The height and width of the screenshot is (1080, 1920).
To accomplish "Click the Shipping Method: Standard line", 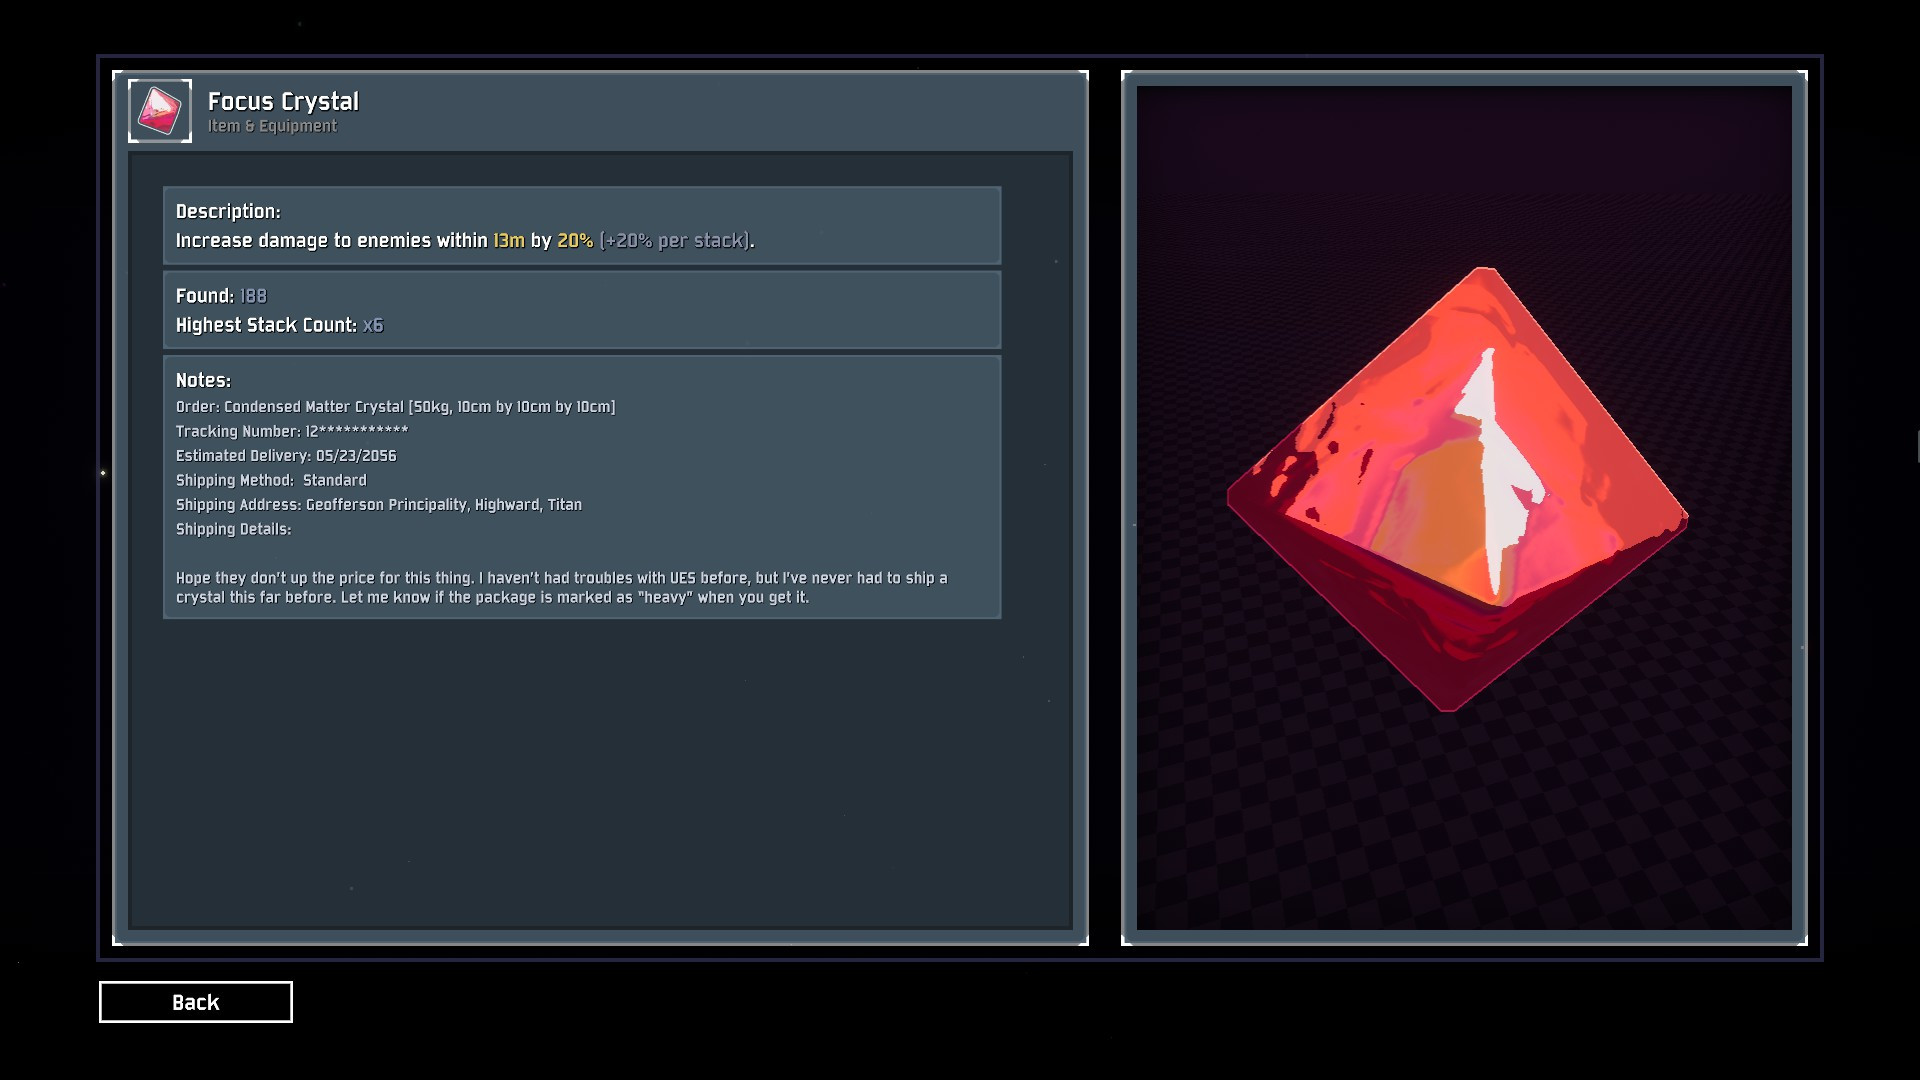I will click(x=271, y=480).
